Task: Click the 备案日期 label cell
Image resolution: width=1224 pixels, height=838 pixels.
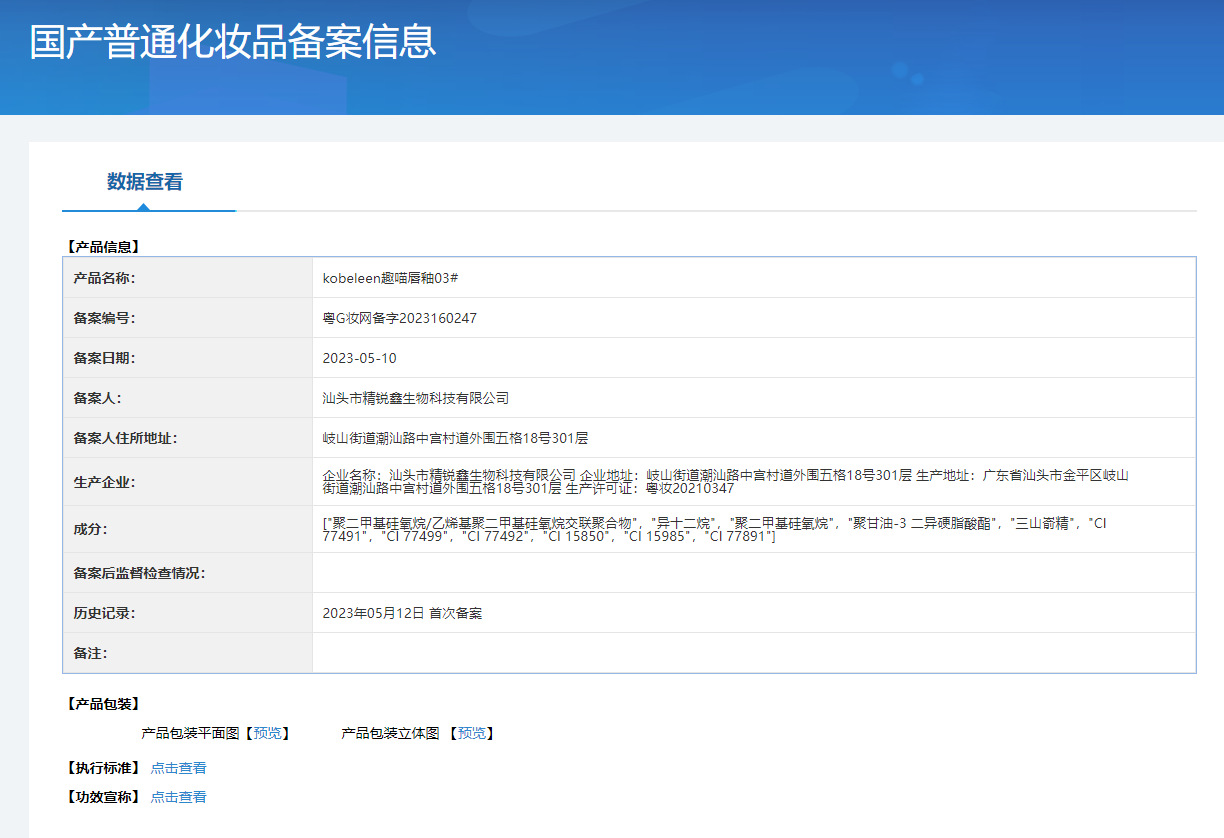Action: [x=188, y=358]
